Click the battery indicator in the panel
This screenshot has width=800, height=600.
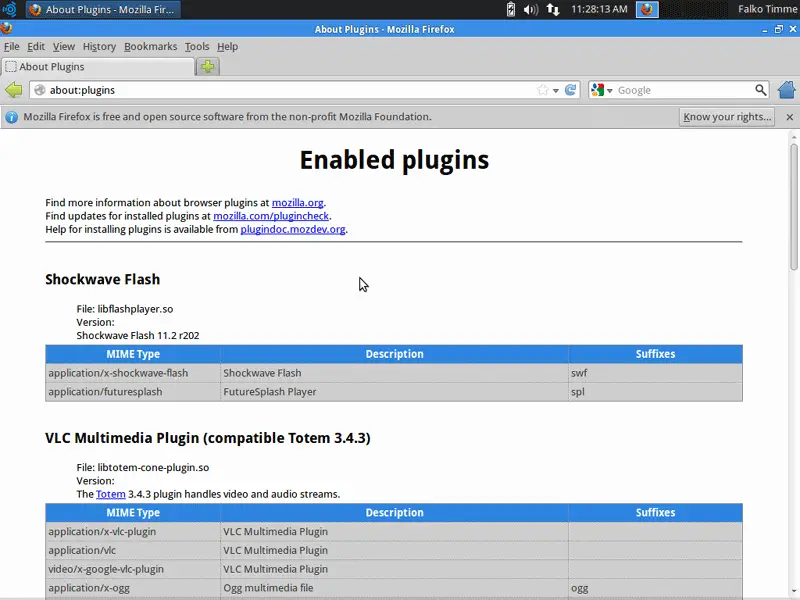510,9
